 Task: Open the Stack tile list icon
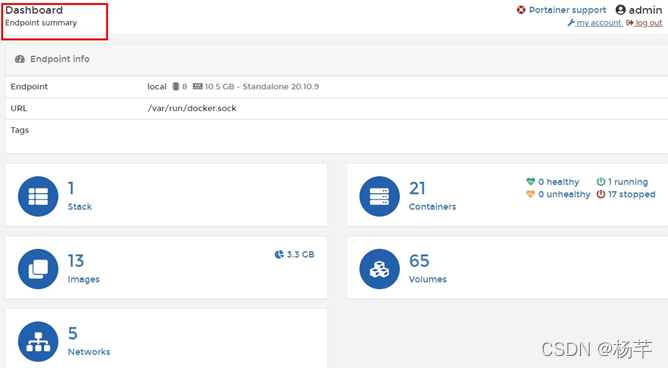click(x=38, y=196)
